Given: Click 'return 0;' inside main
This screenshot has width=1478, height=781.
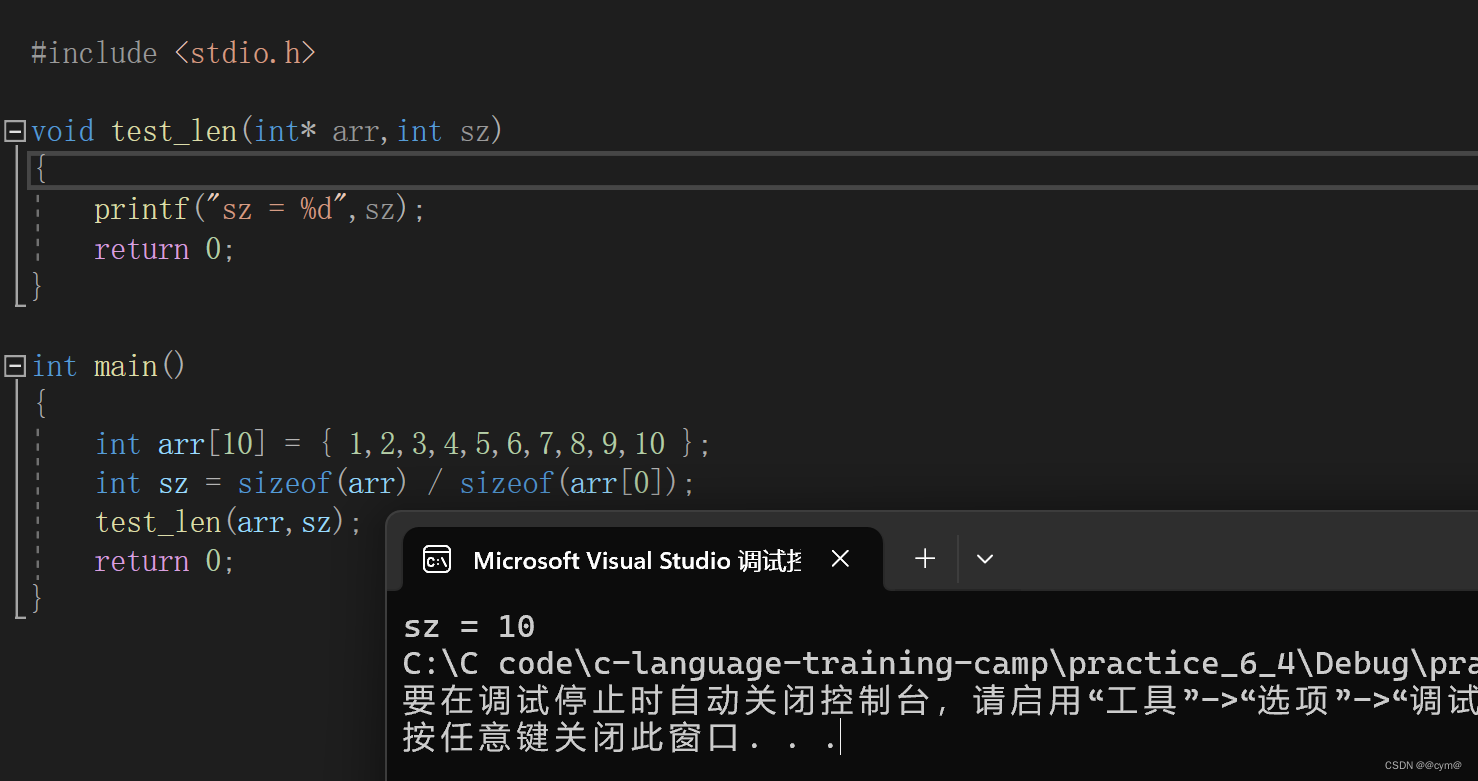Looking at the screenshot, I should [x=165, y=561].
